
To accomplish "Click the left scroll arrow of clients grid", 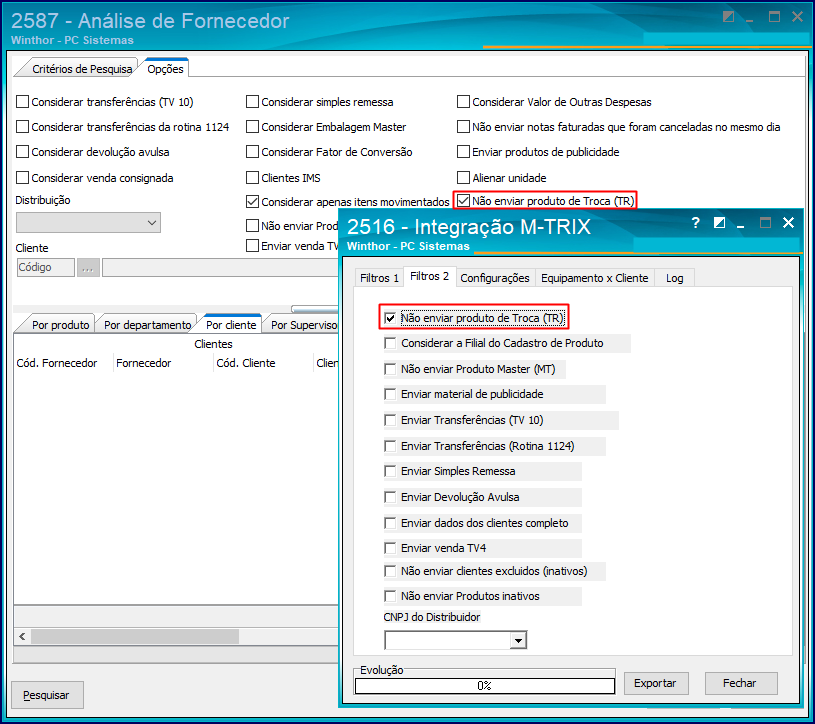I will (x=22, y=636).
